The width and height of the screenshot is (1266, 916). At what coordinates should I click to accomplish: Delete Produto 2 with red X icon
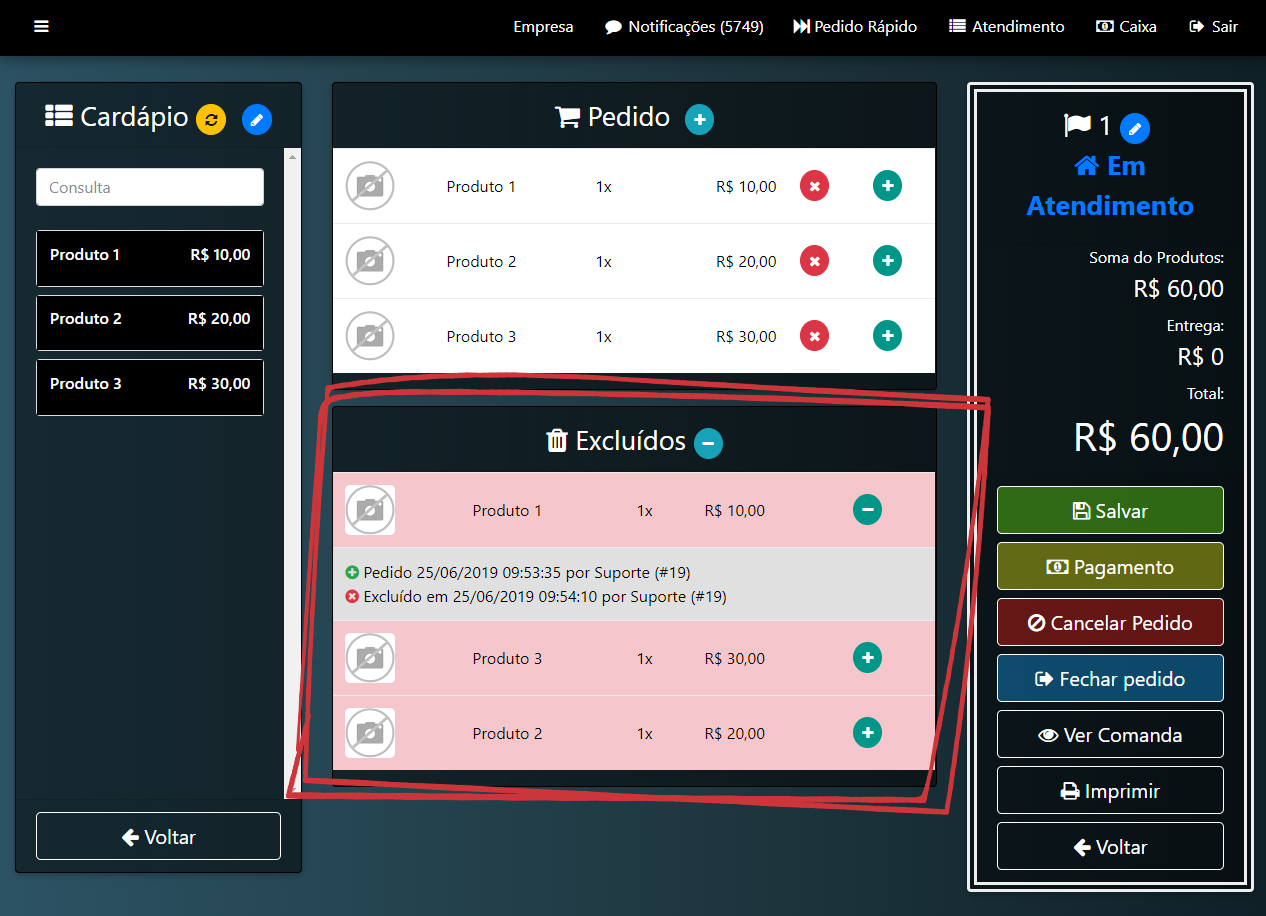tap(814, 261)
